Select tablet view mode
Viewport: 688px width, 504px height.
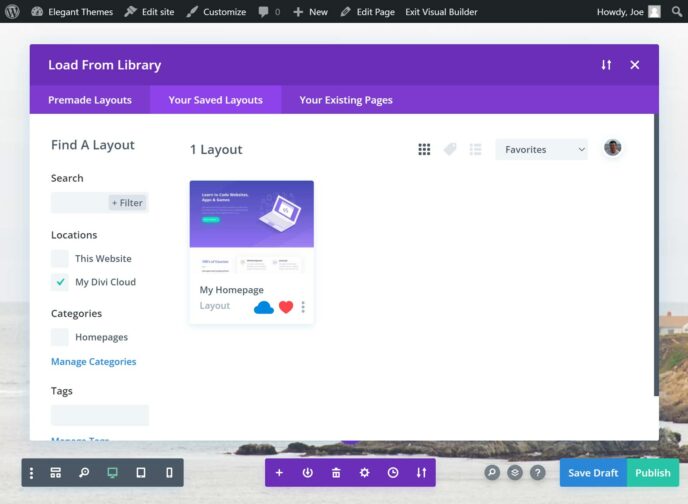[141, 473]
